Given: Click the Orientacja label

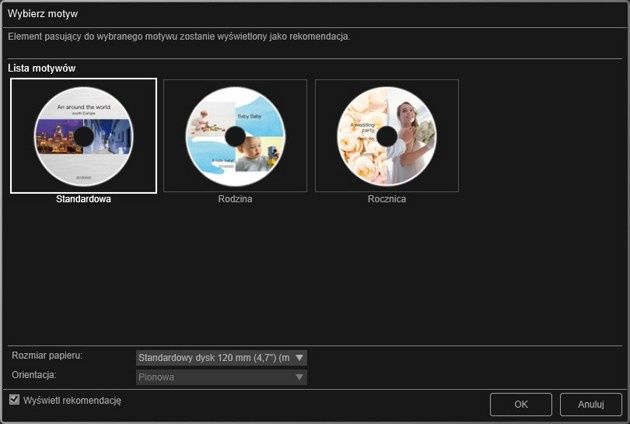Looking at the screenshot, I should pos(34,375).
